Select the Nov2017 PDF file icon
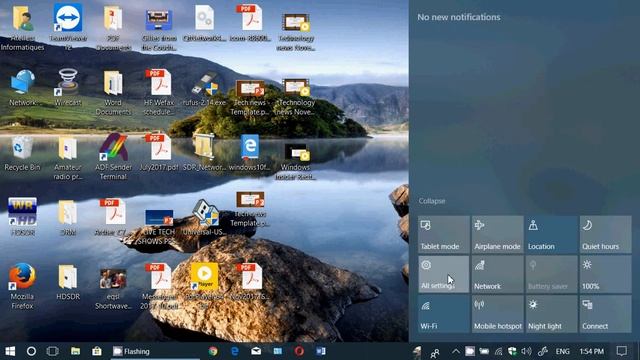 (250, 282)
